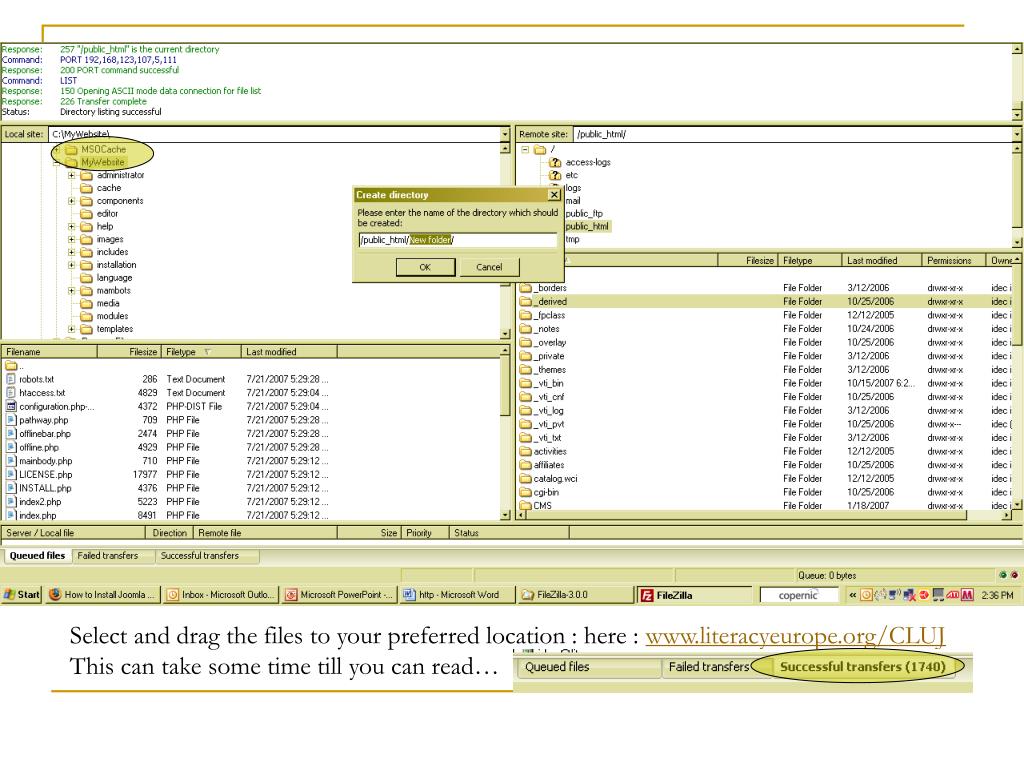Expand the templates folder node

pyautogui.click(x=72, y=329)
